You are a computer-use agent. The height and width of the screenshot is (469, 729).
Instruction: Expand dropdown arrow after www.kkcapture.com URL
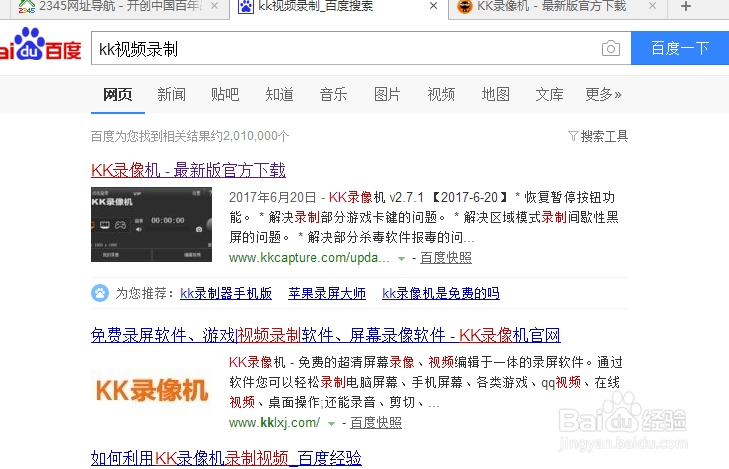coord(401,258)
